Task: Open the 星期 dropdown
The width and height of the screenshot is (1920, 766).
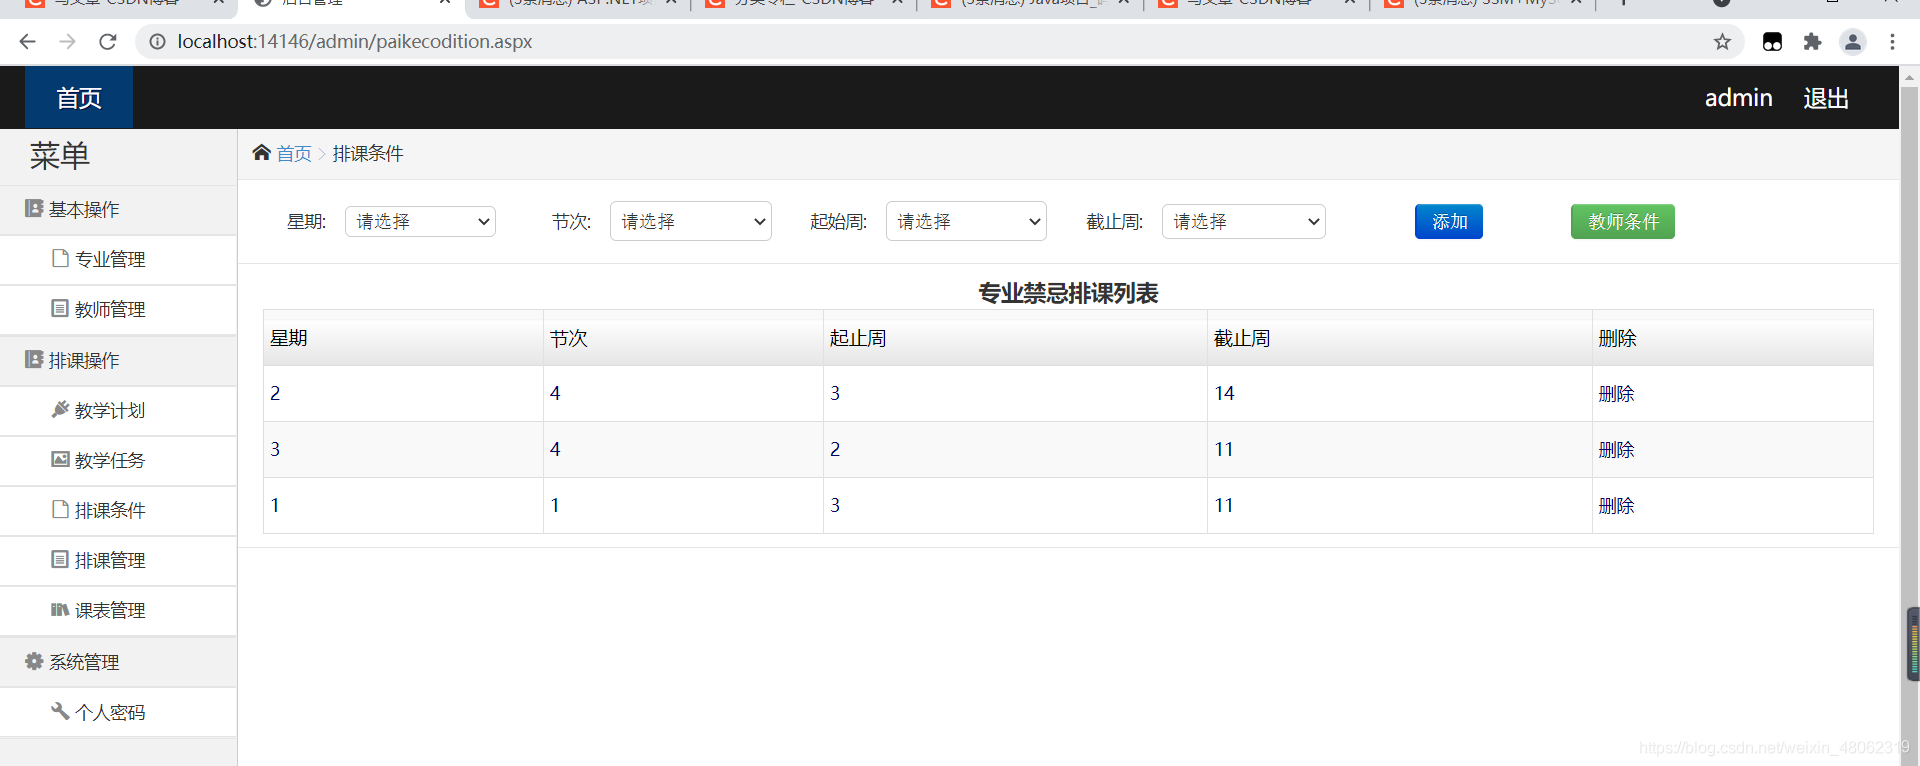Action: point(420,221)
